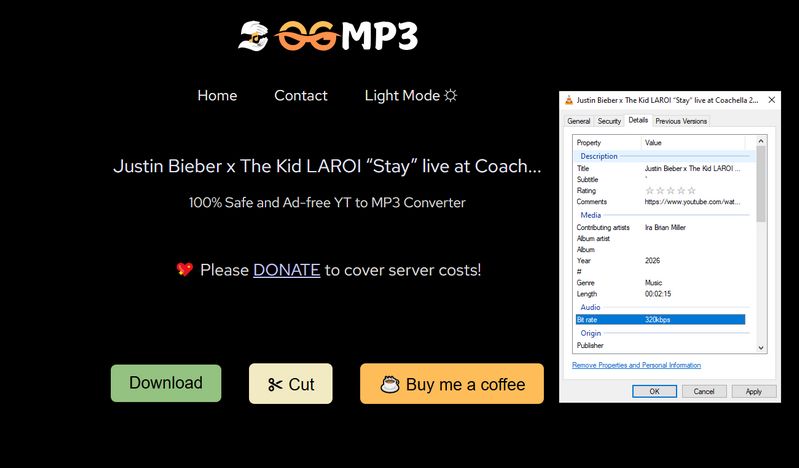Click the Publisher property row
This screenshot has height=468, width=799.
click(660, 345)
